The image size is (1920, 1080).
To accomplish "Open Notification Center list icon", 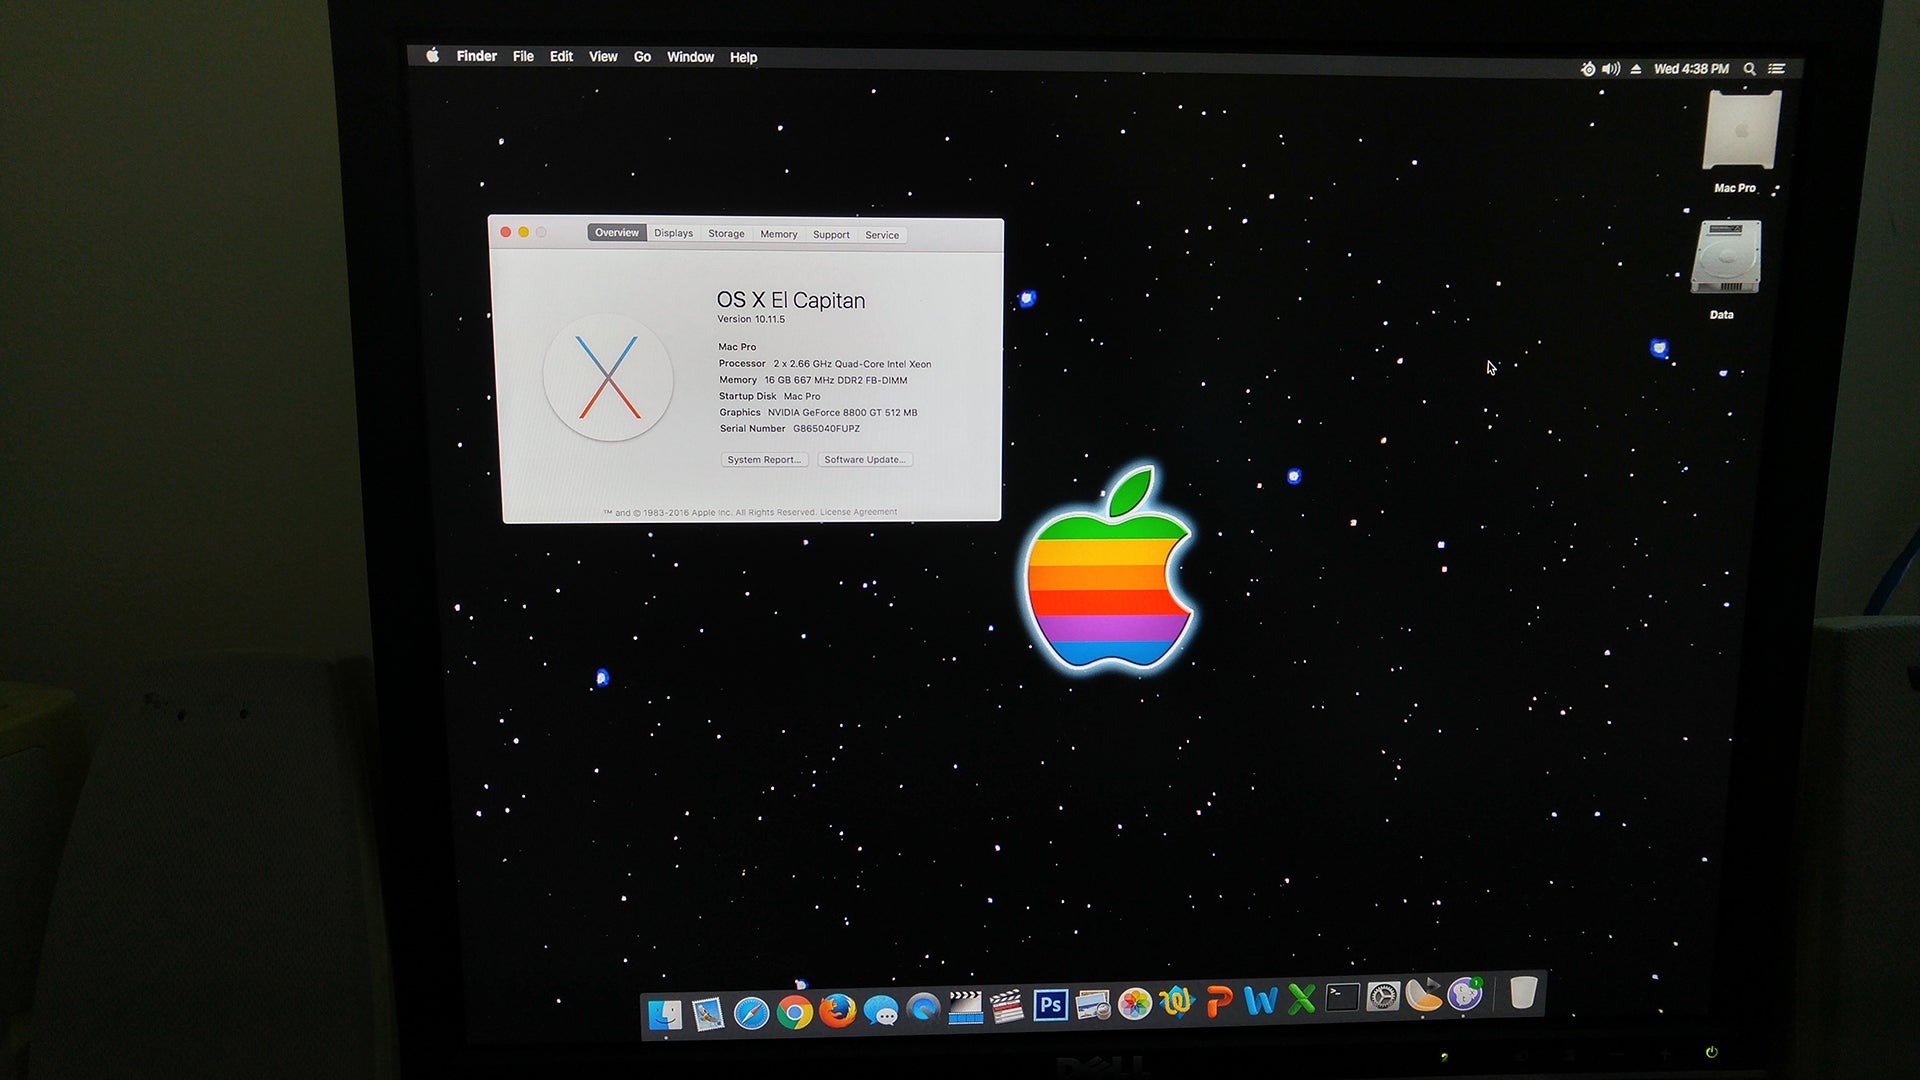I will pos(1776,69).
